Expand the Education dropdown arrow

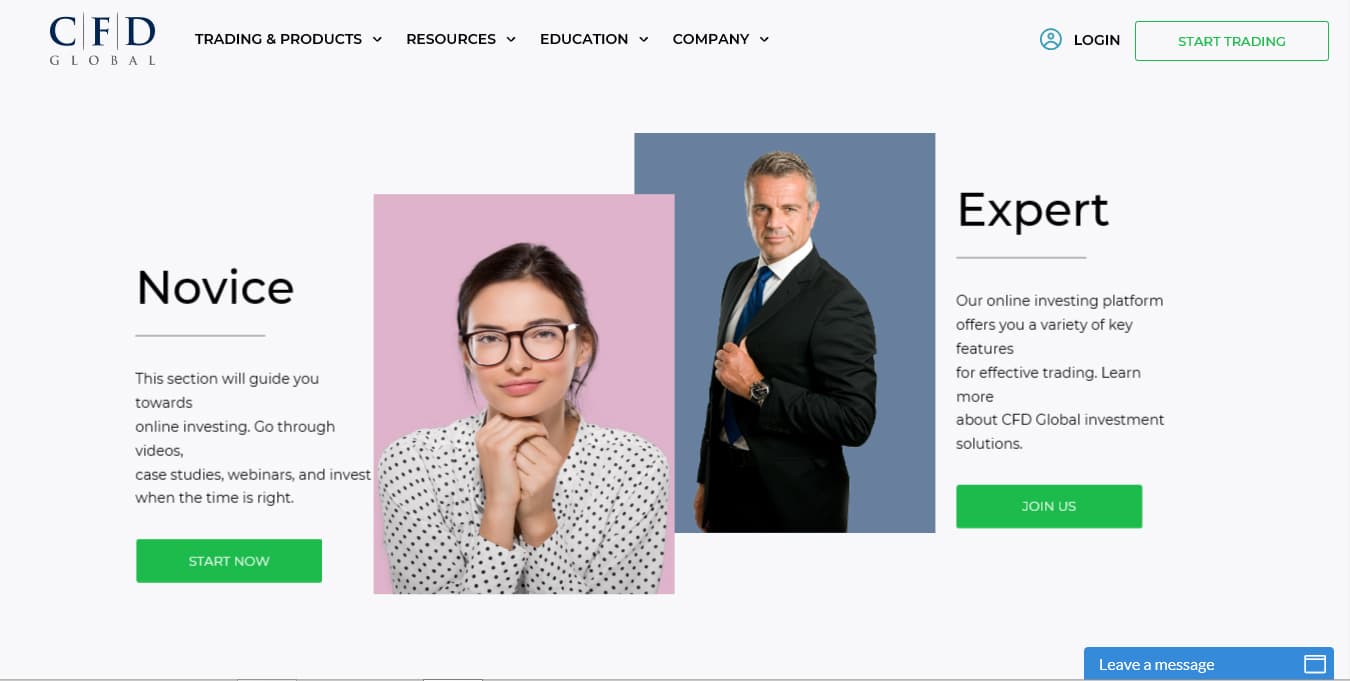point(643,40)
